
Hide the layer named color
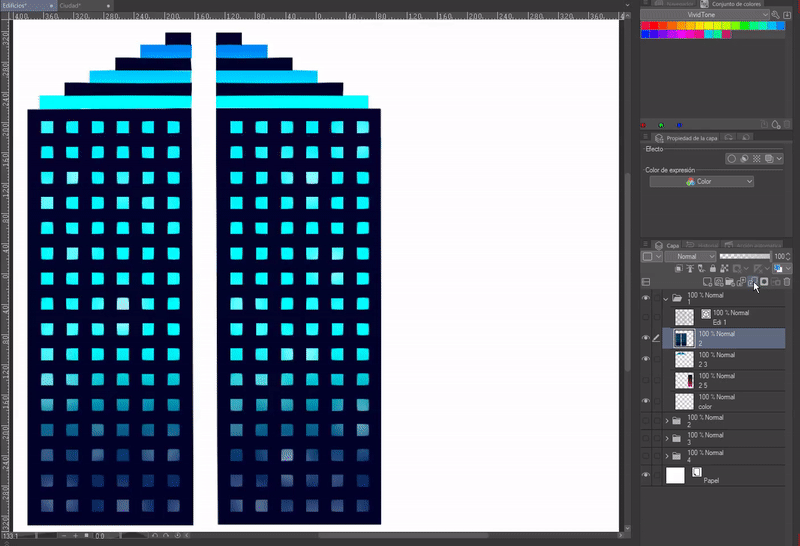click(x=646, y=401)
